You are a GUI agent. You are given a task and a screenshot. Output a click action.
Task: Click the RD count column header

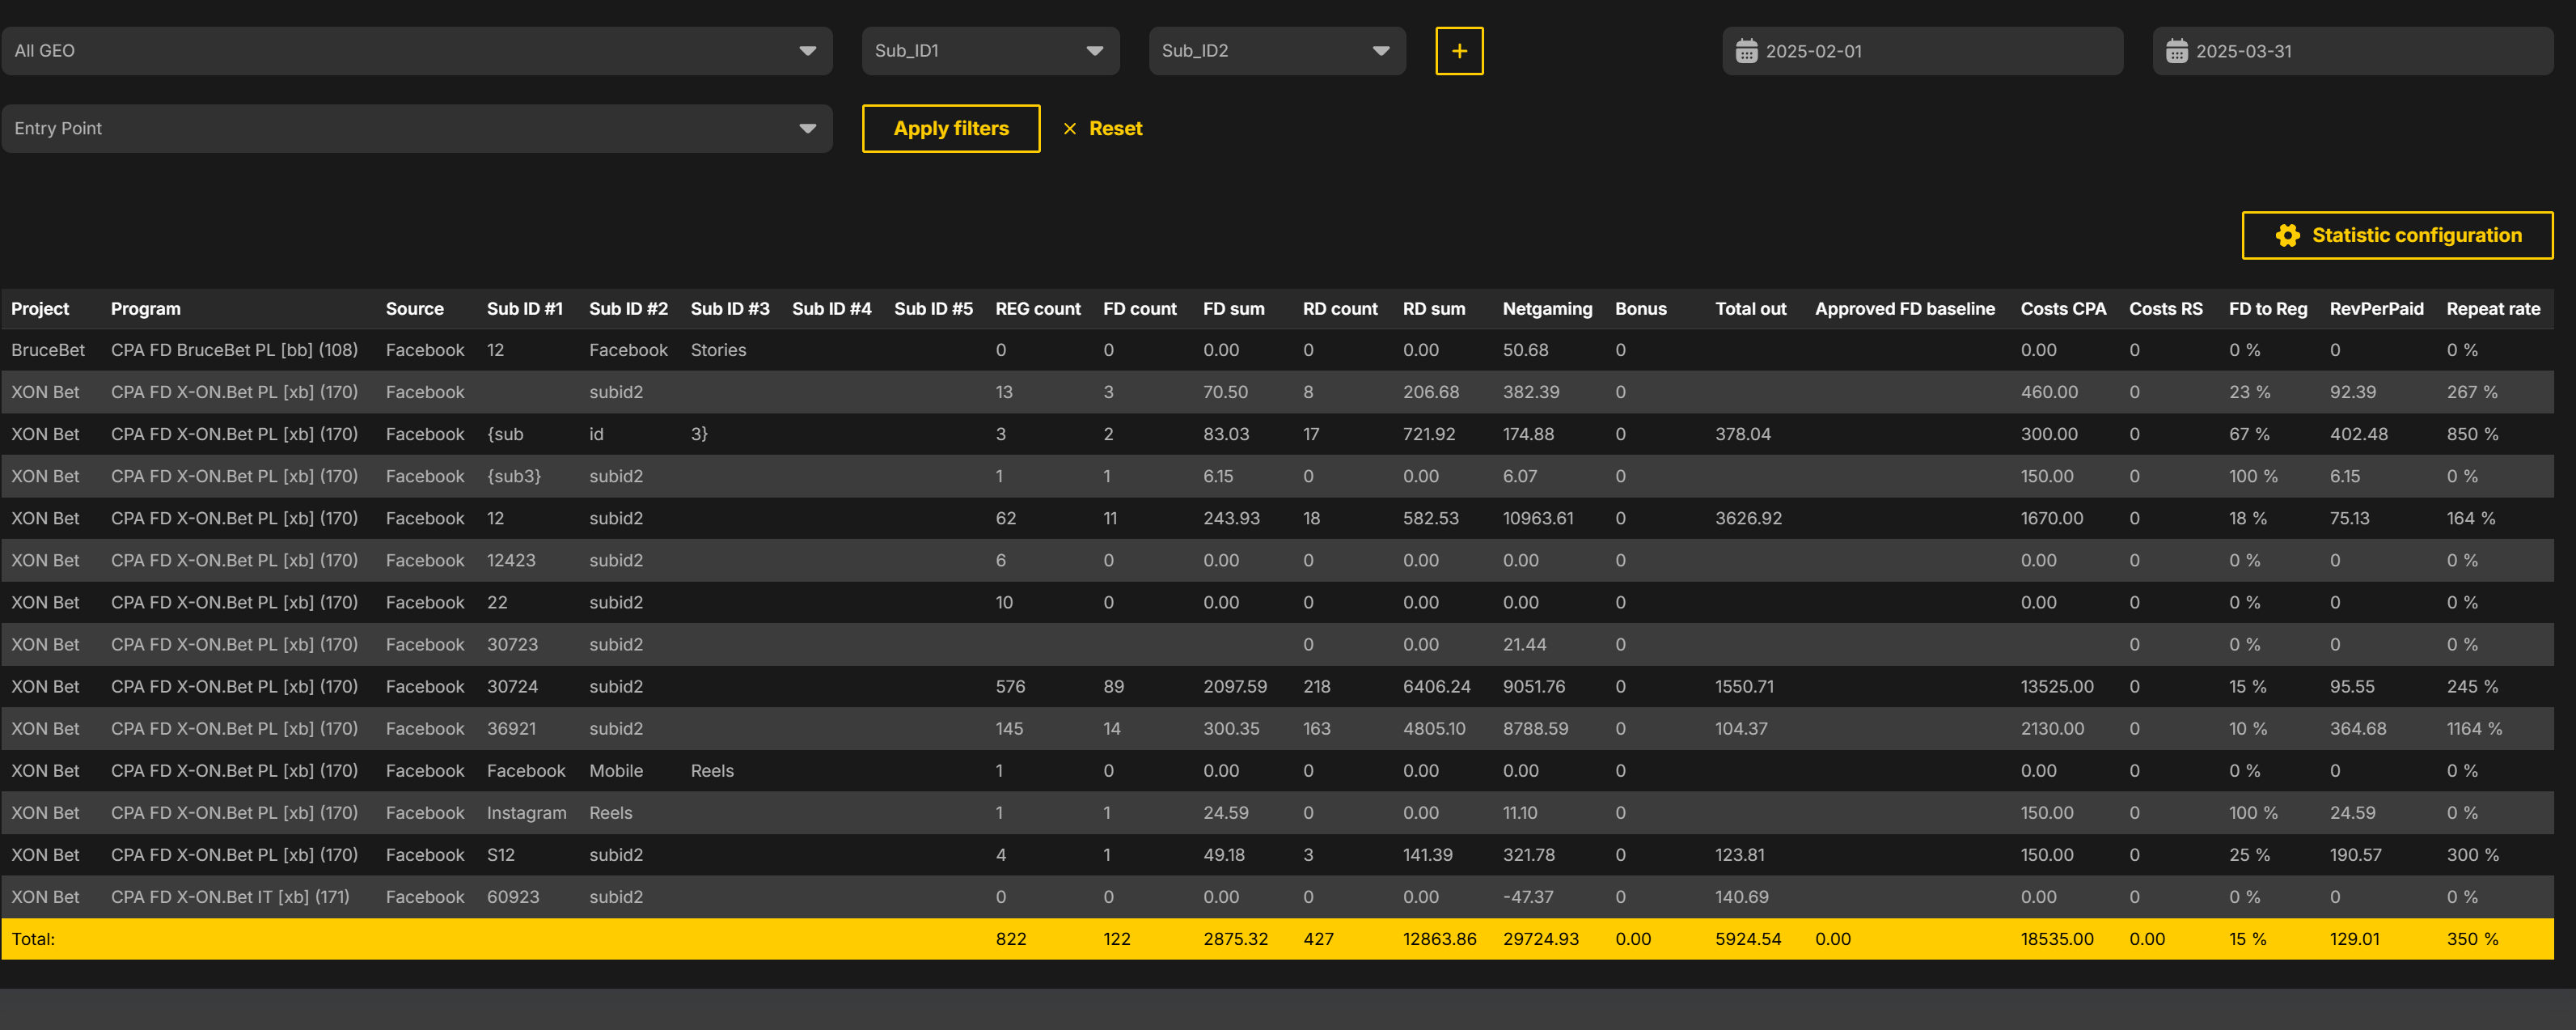click(1340, 309)
